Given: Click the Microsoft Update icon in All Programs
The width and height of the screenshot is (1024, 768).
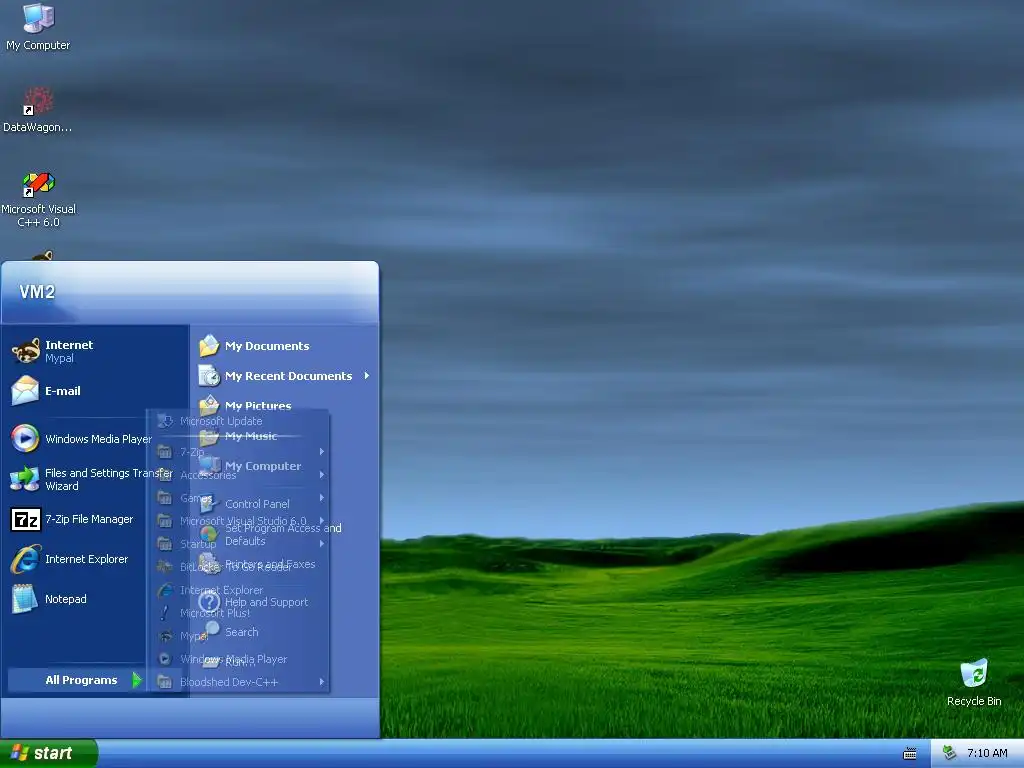Looking at the screenshot, I should click(165, 421).
